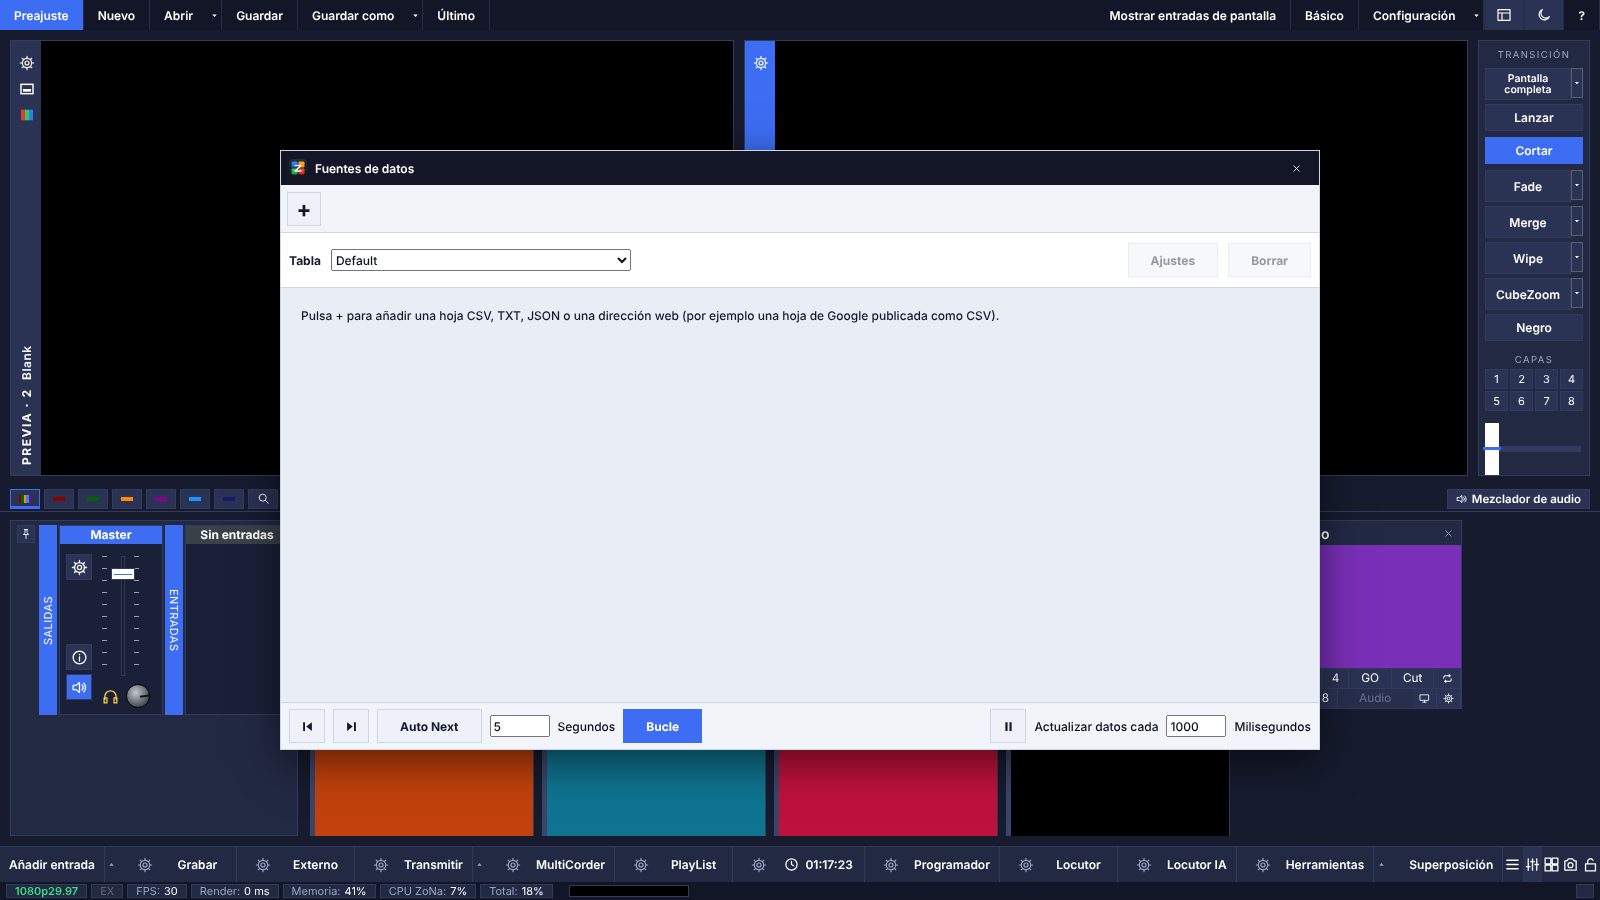Adjust the Master volume fader
The width and height of the screenshot is (1600, 900).
123,574
